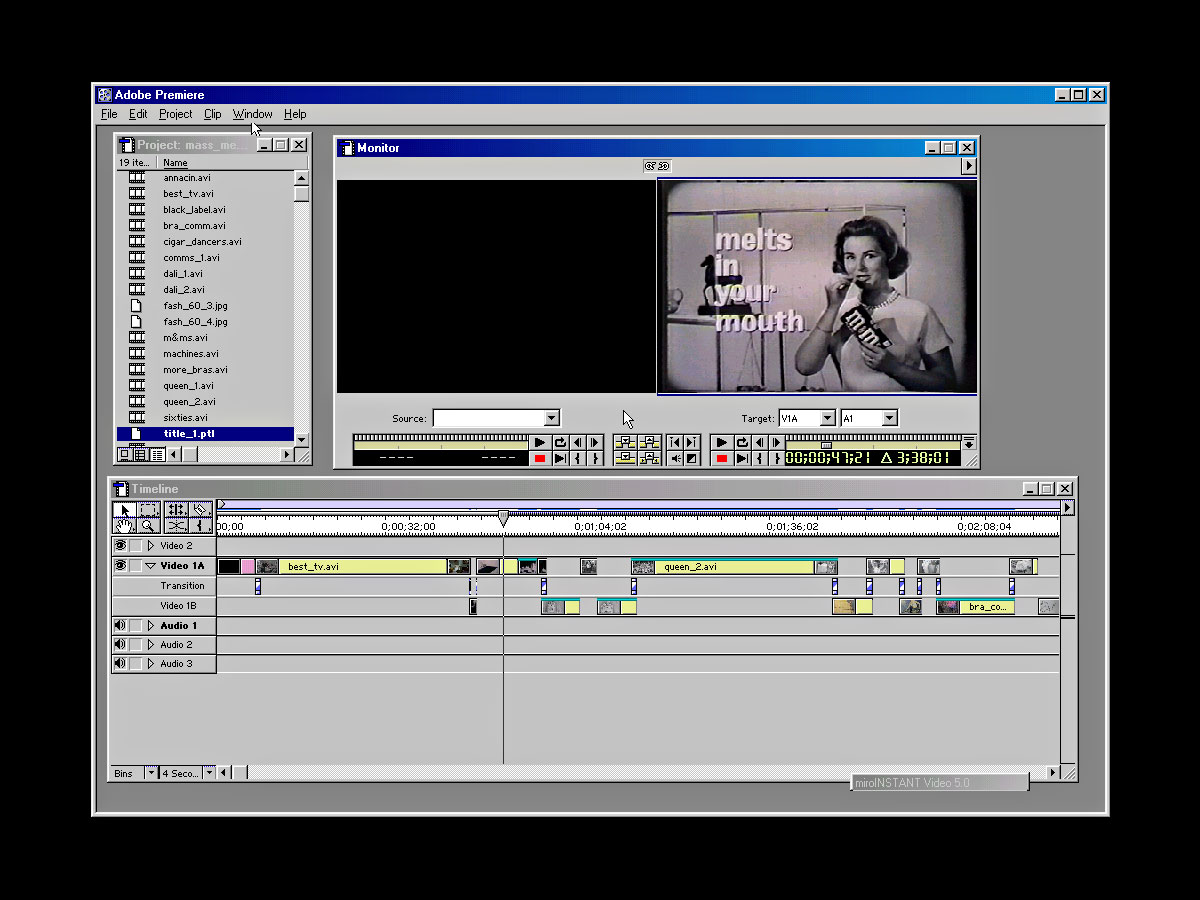Open the Source clip dropdown
1200x900 pixels.
click(x=552, y=418)
